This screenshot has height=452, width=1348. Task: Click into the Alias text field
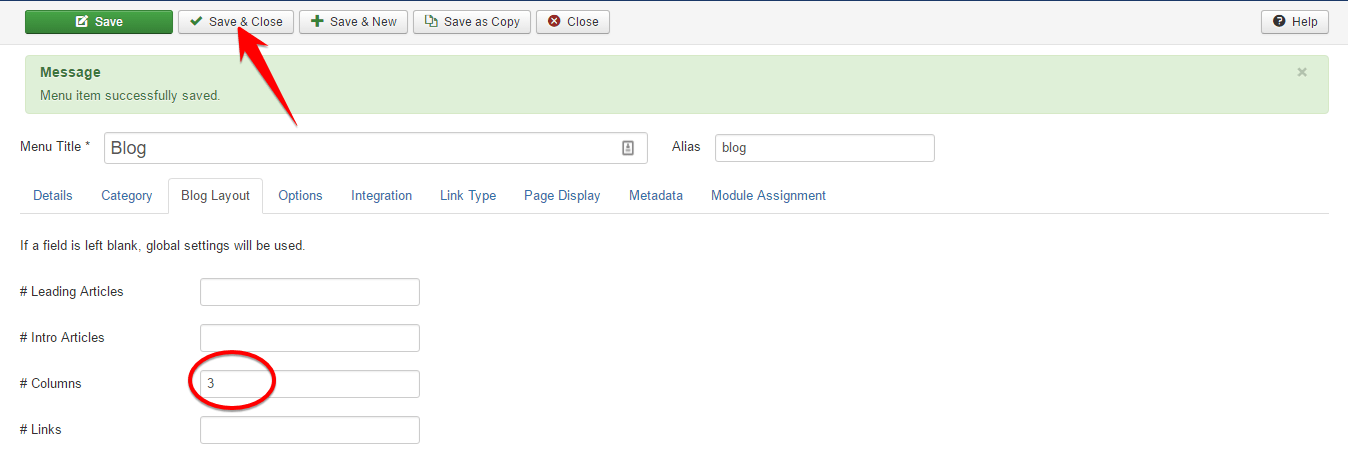tap(824, 148)
